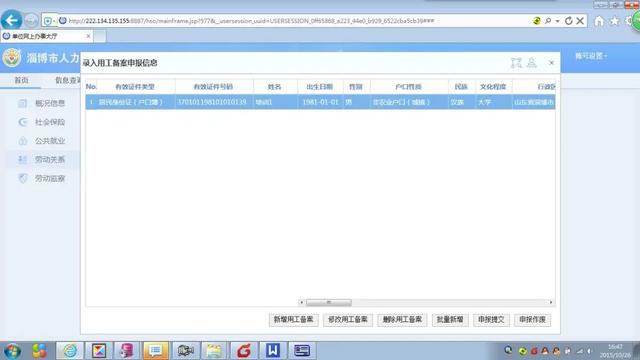Click the 性别 column header
The width and height of the screenshot is (640, 360).
tap(356, 87)
